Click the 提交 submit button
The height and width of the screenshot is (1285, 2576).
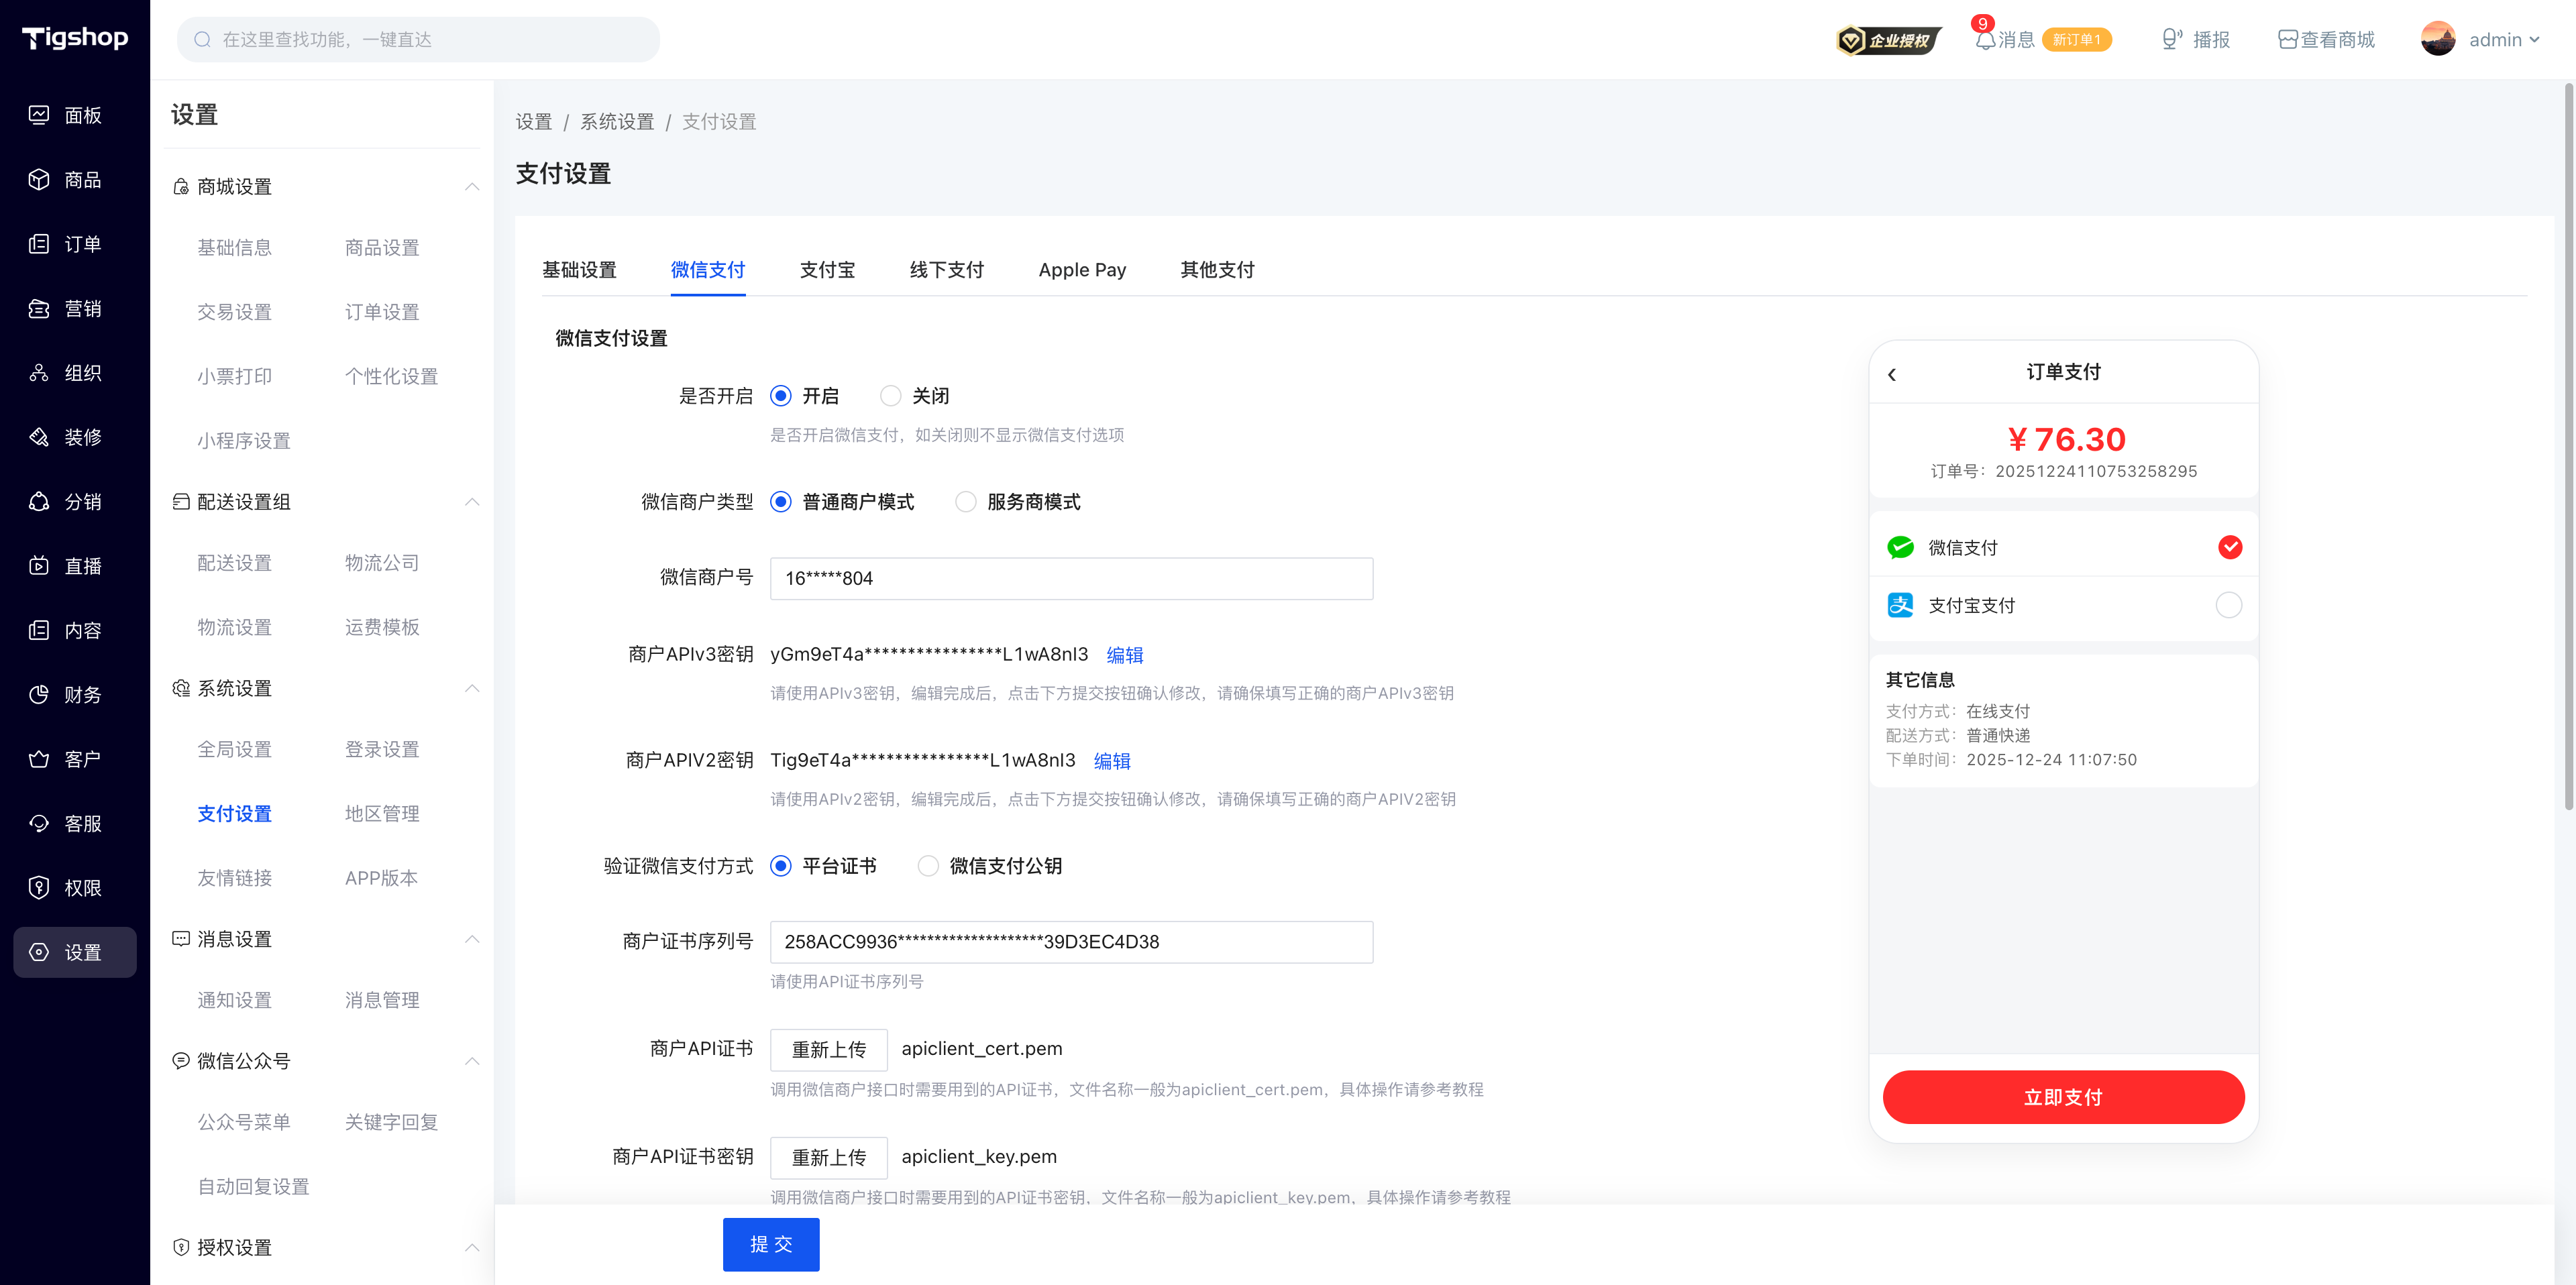(771, 1245)
